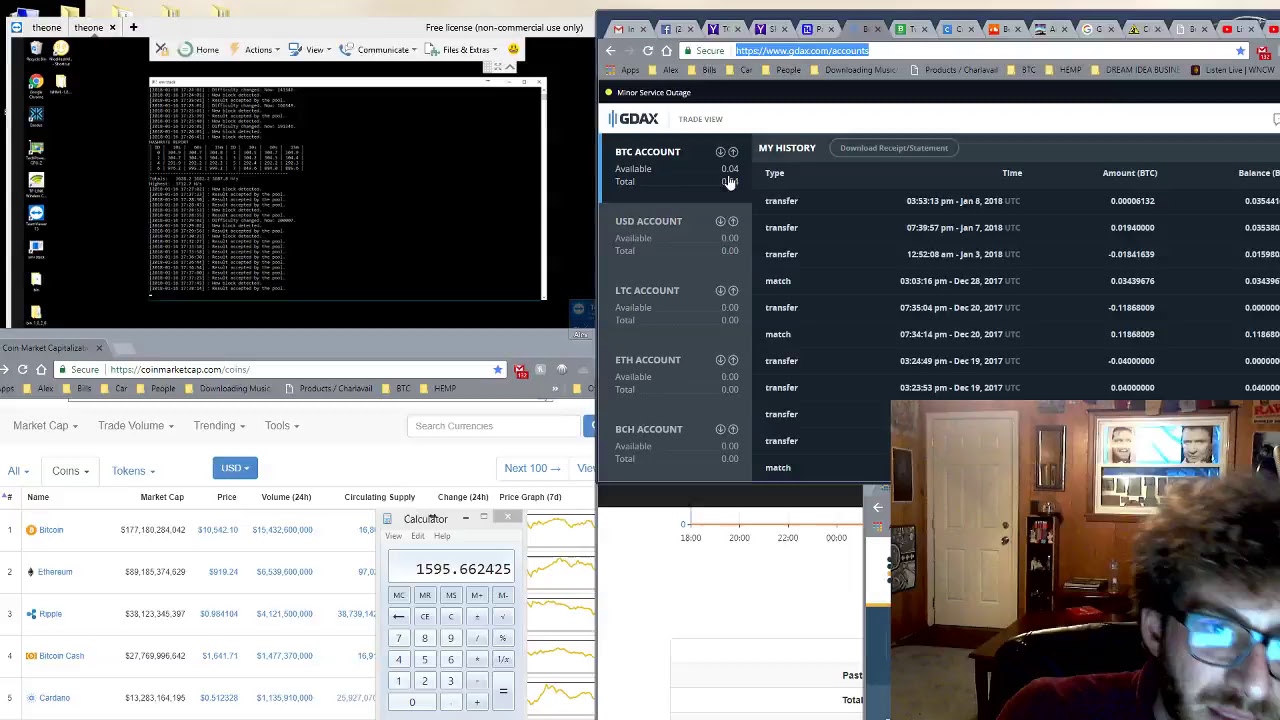
Task: Go to Next 100 coins
Action: pos(532,468)
